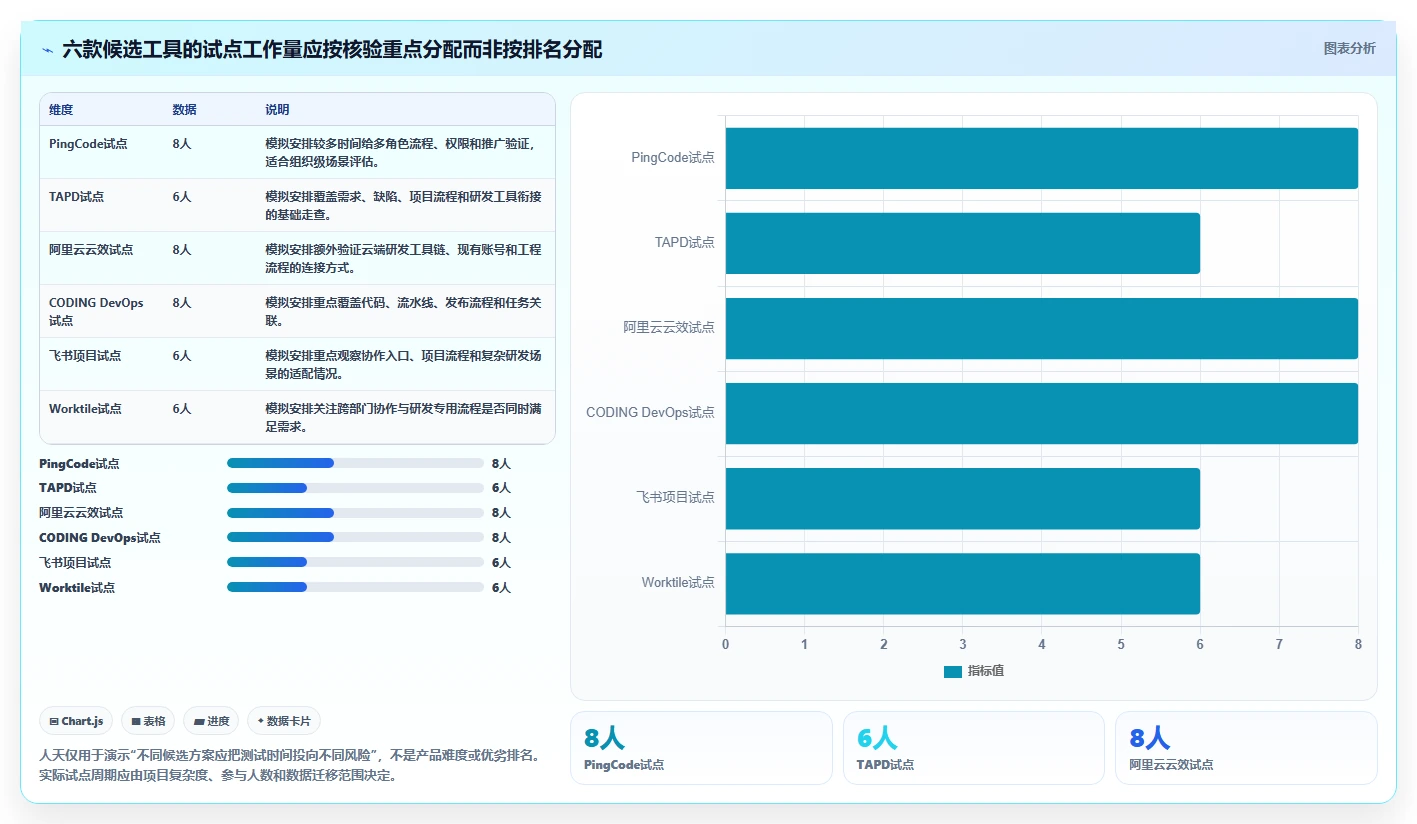The image size is (1417, 824).
Task: Click the CODING DevOps试点 bar in the chart
Action: (1041, 413)
